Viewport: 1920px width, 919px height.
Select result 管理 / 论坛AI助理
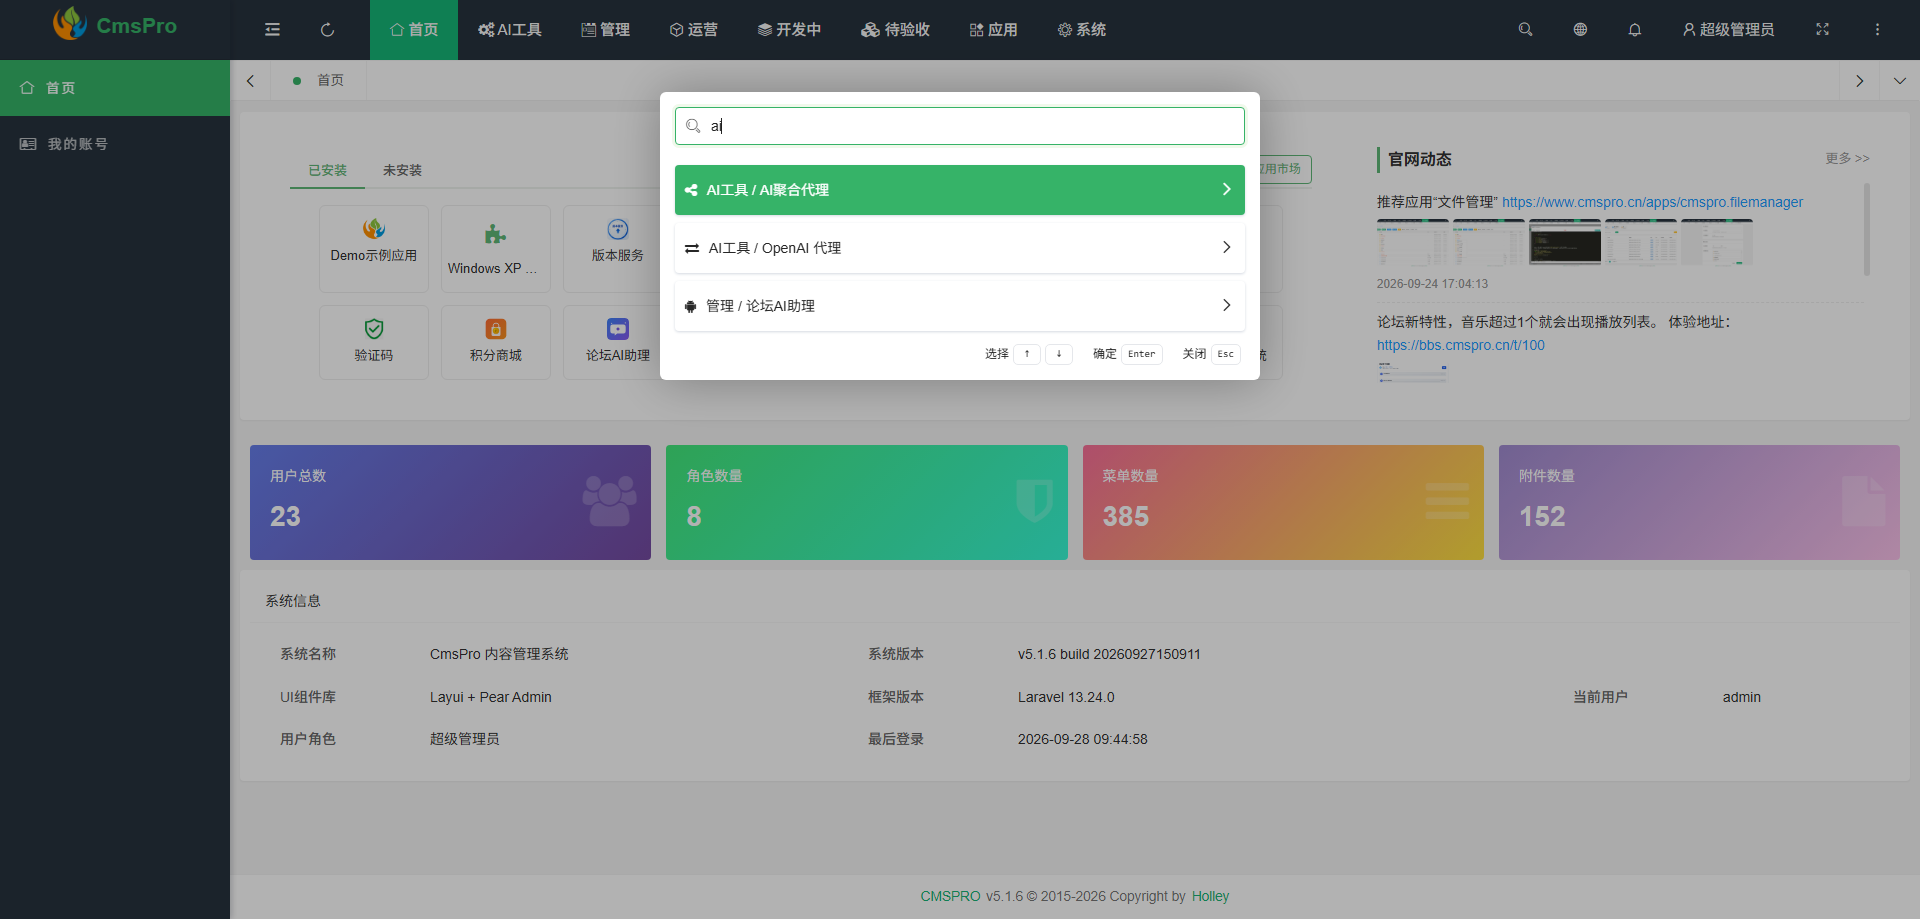[x=960, y=306]
